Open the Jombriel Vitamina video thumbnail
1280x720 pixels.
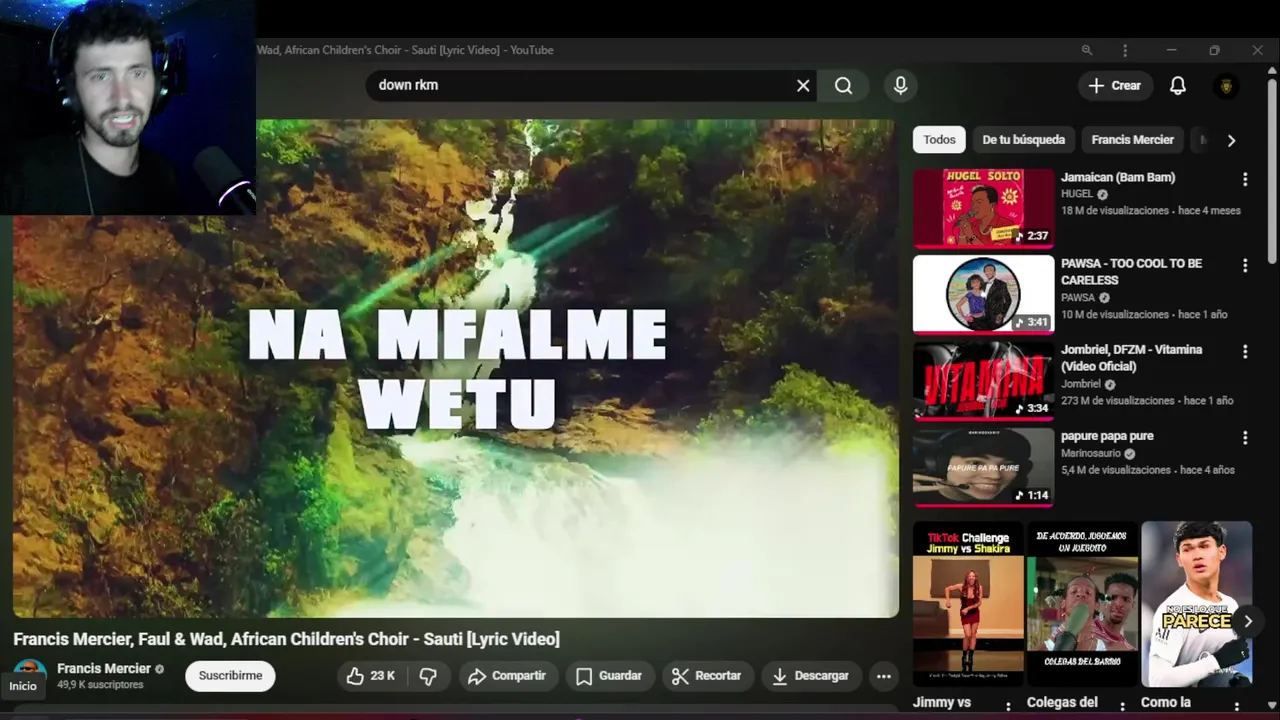983,380
